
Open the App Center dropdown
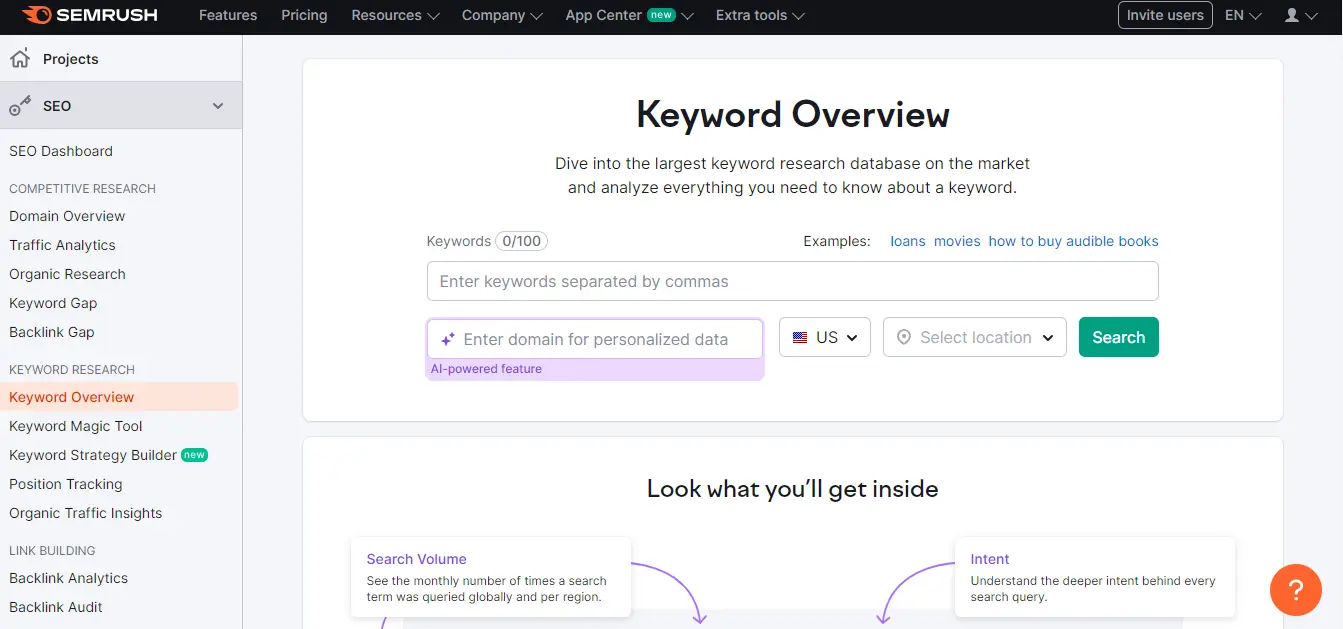pos(629,15)
